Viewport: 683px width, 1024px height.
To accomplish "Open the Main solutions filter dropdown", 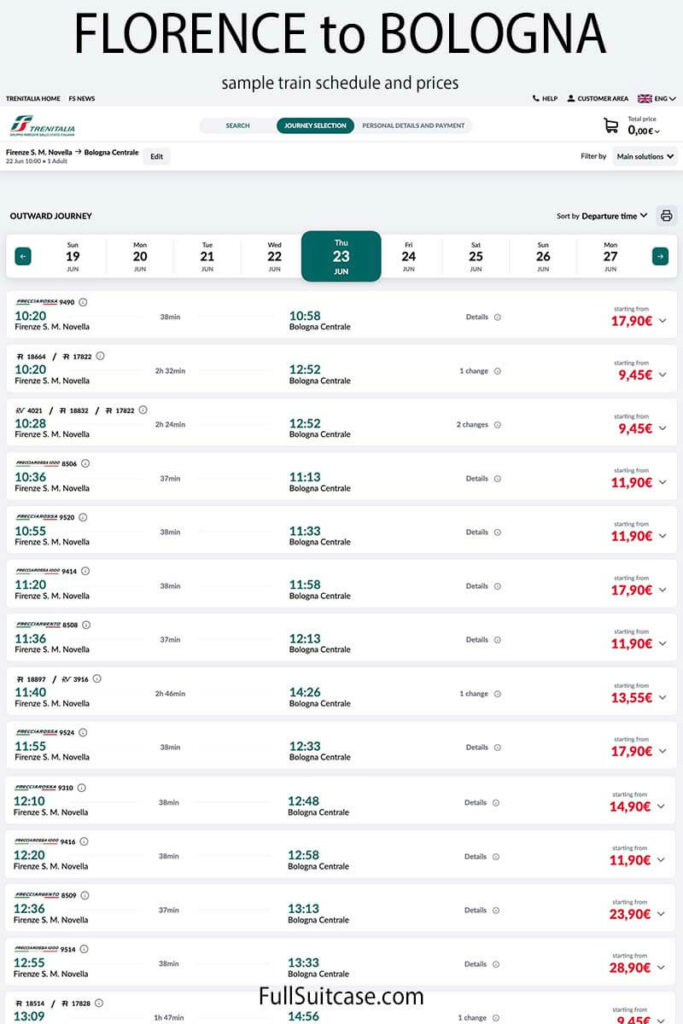I will (645, 157).
